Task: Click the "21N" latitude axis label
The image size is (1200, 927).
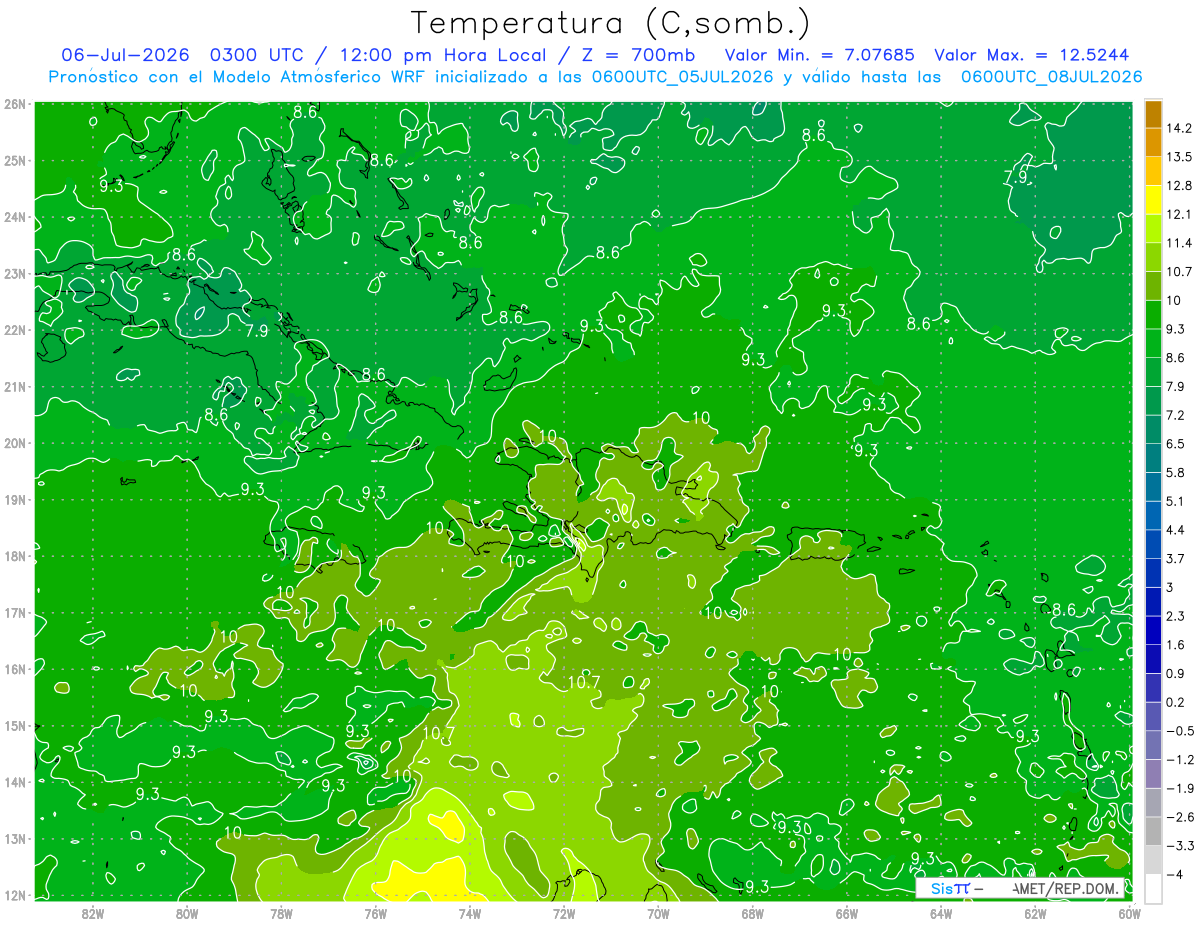Action: pos(14,386)
